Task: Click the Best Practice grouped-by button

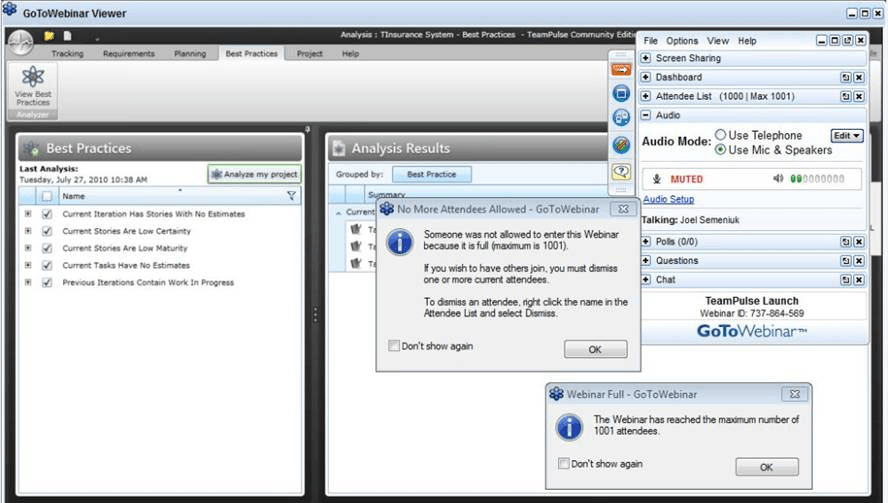Action: coord(432,174)
